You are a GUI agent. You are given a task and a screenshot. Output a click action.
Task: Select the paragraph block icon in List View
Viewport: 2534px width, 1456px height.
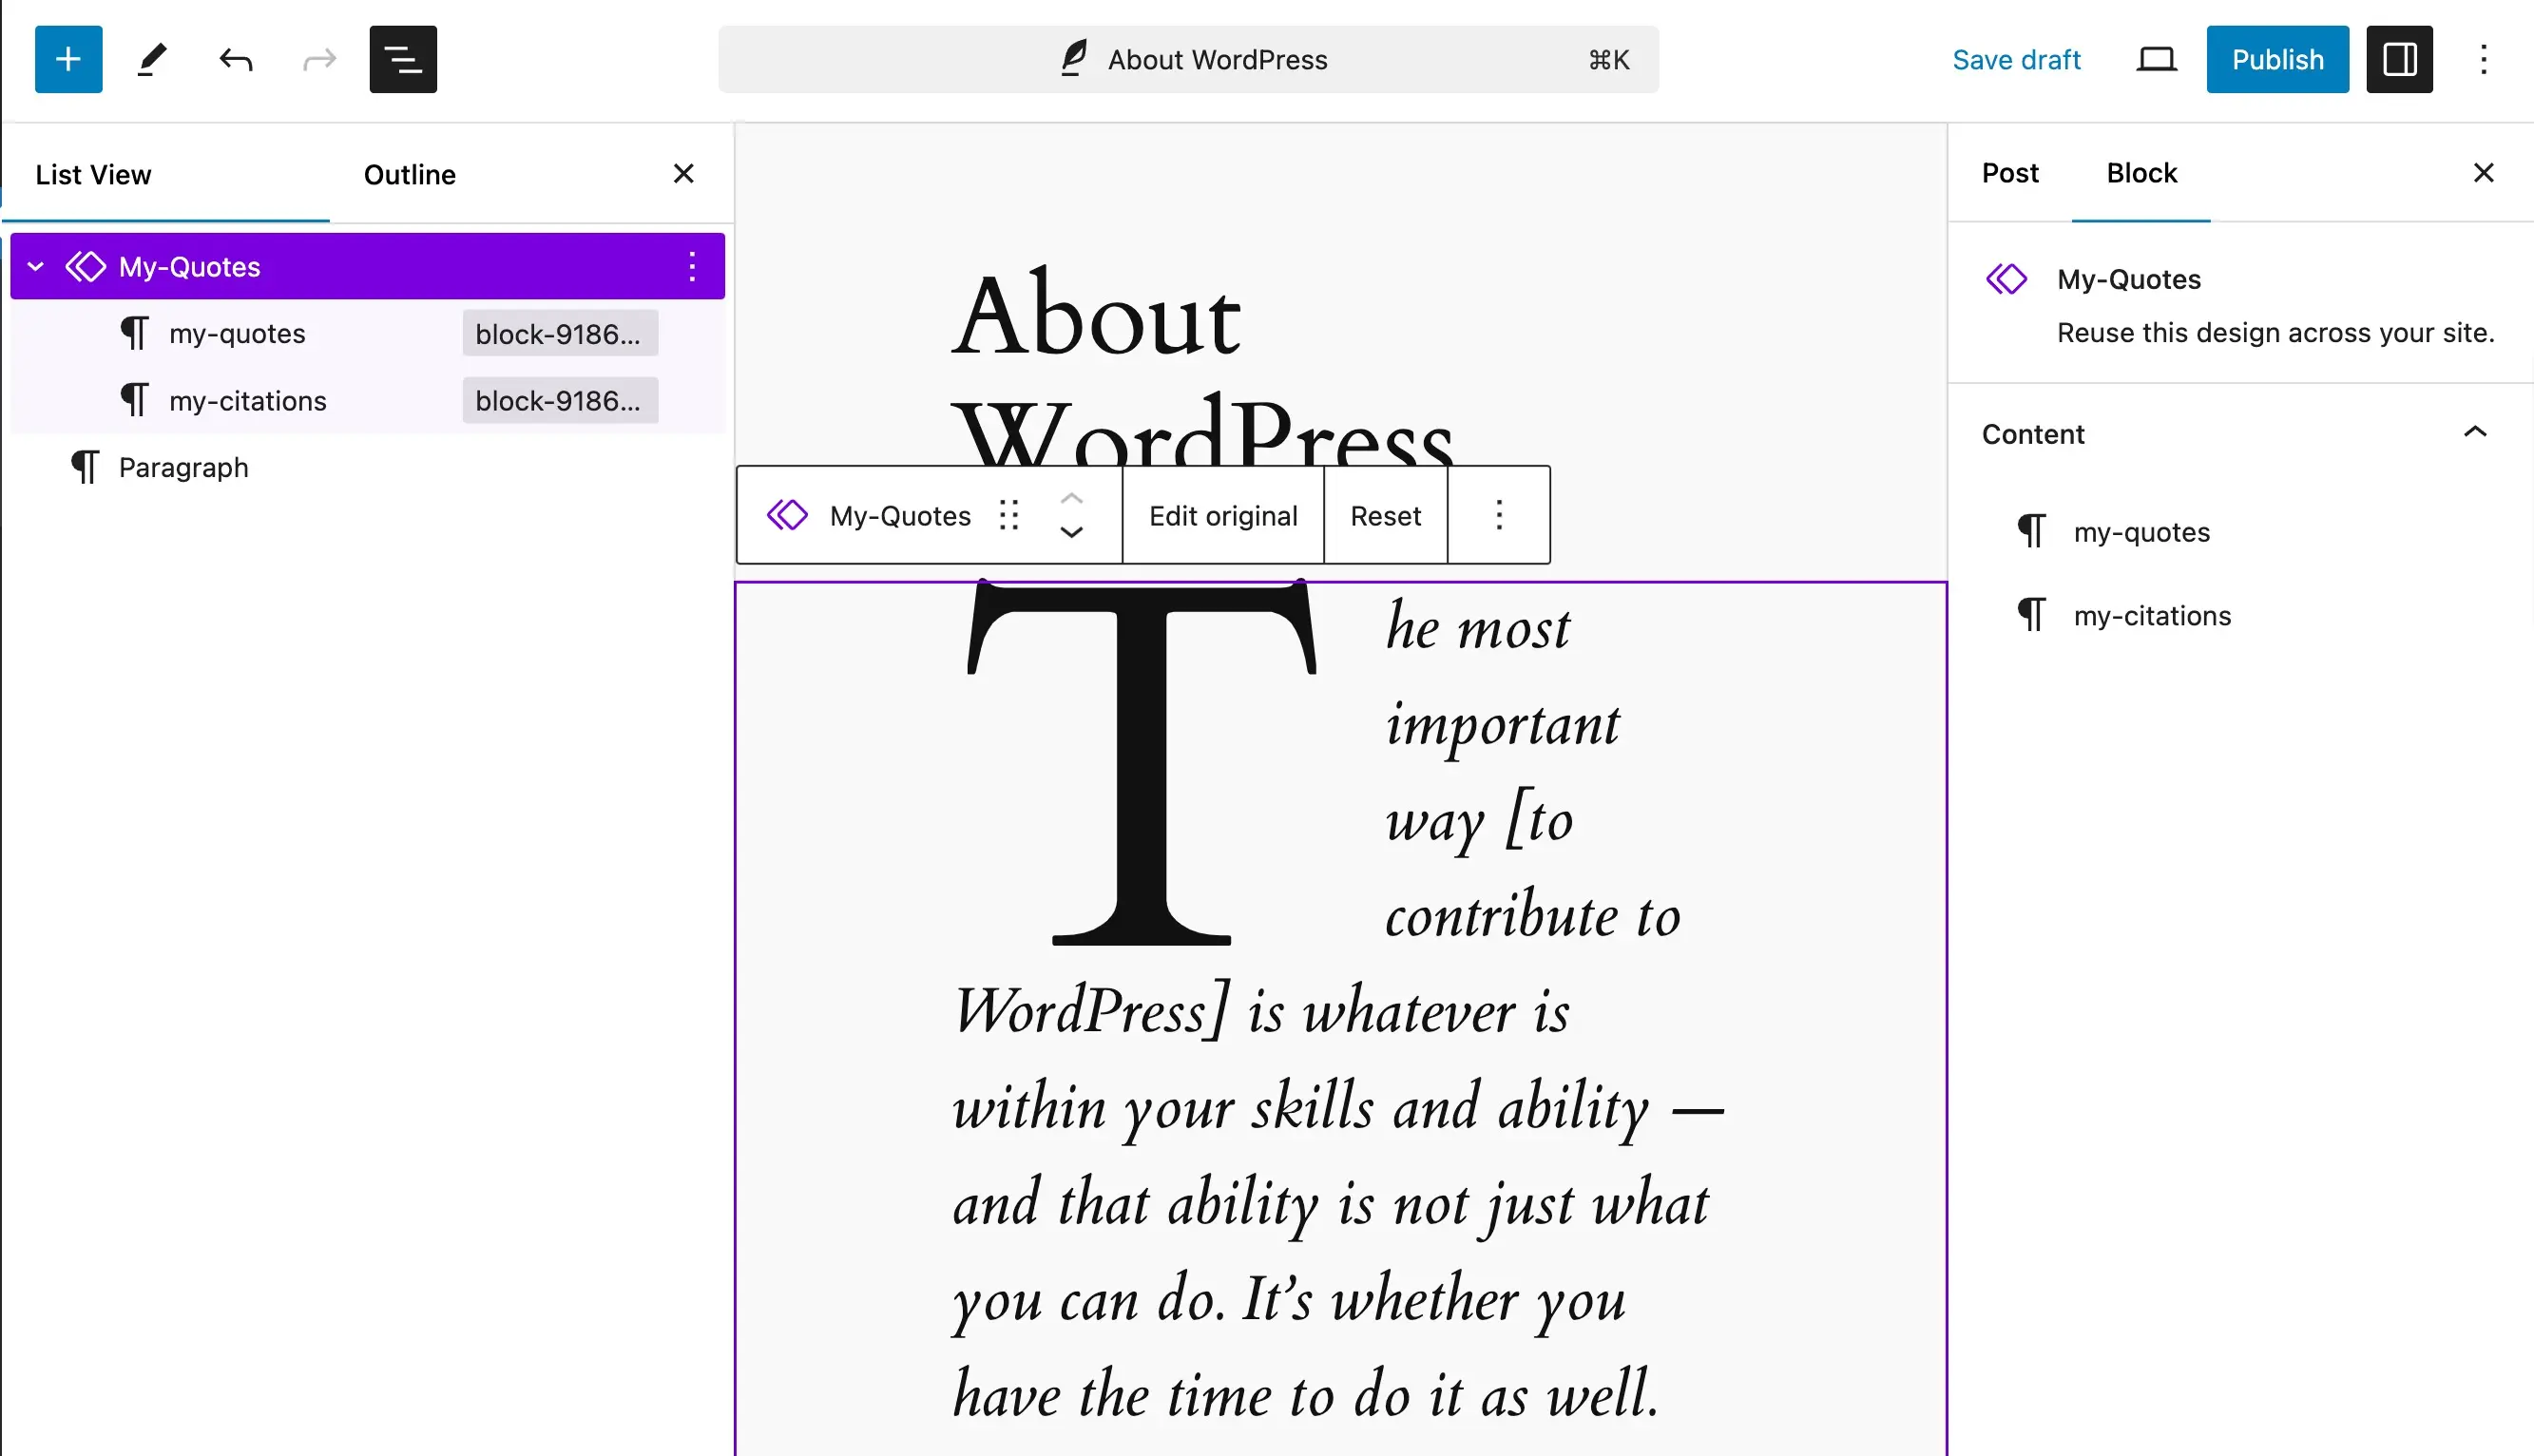[84, 467]
